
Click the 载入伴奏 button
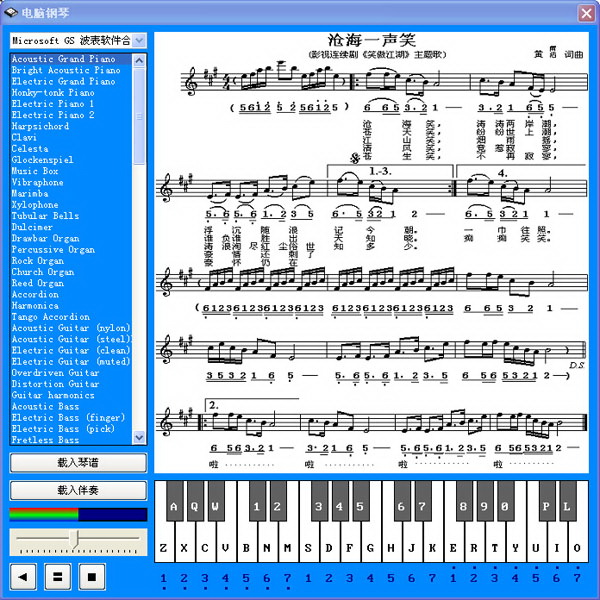click(78, 490)
